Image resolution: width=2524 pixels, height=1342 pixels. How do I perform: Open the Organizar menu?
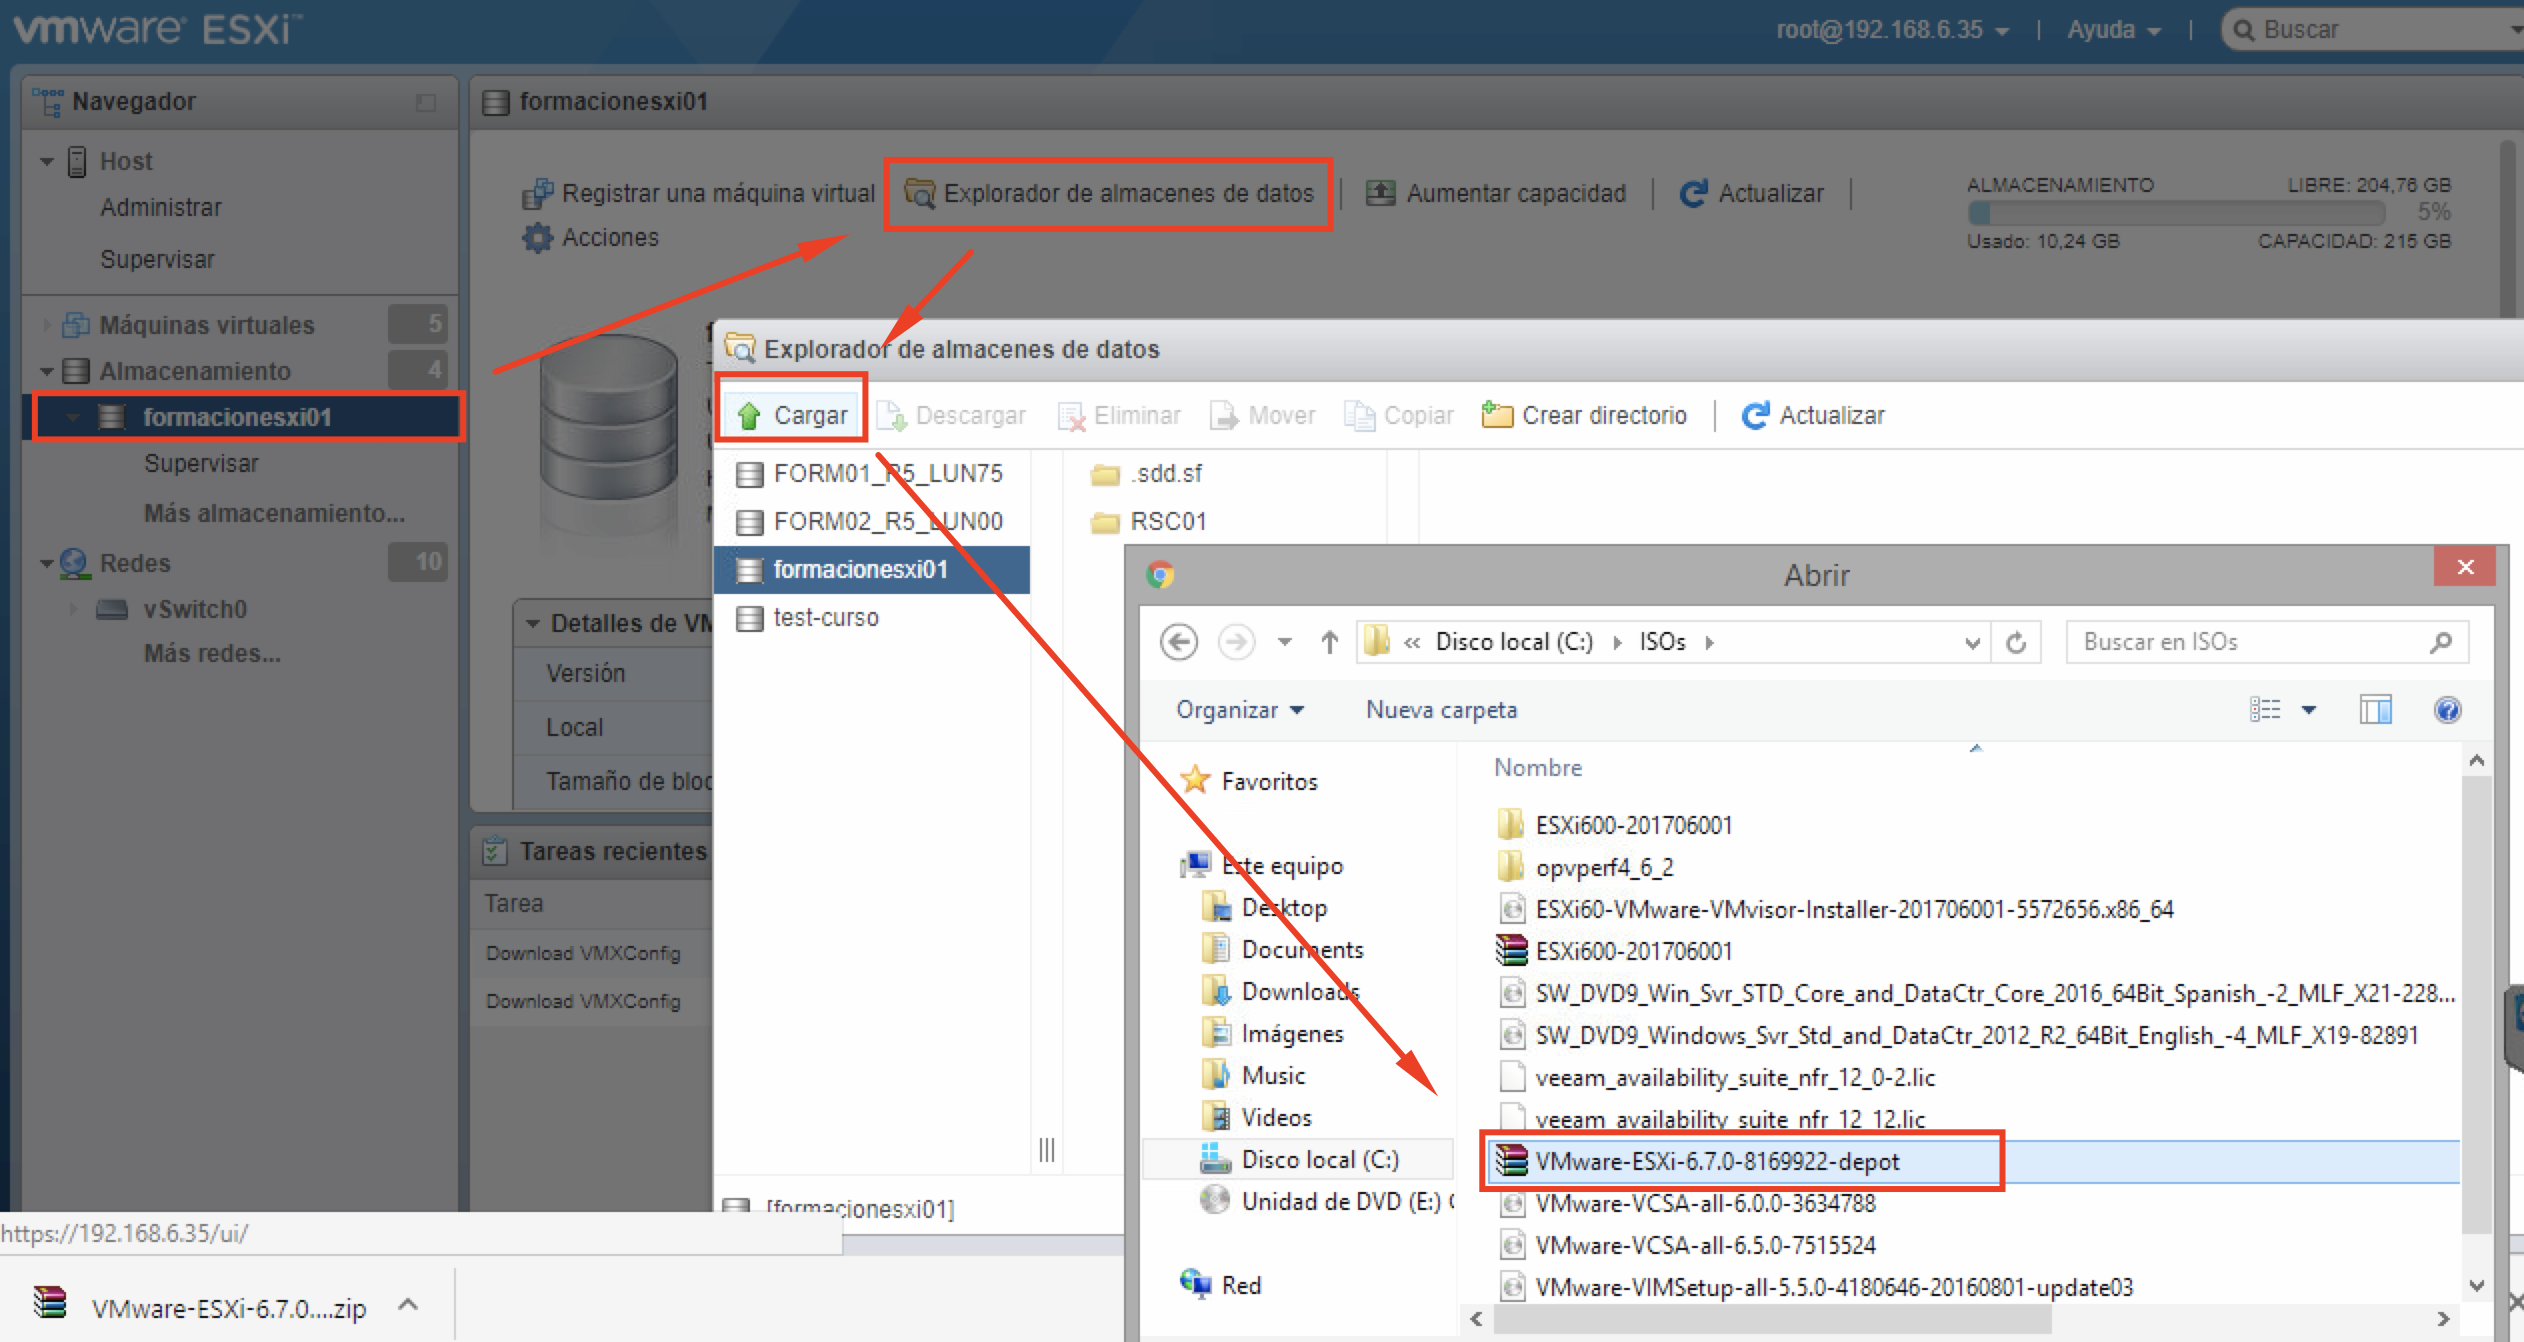point(1239,710)
